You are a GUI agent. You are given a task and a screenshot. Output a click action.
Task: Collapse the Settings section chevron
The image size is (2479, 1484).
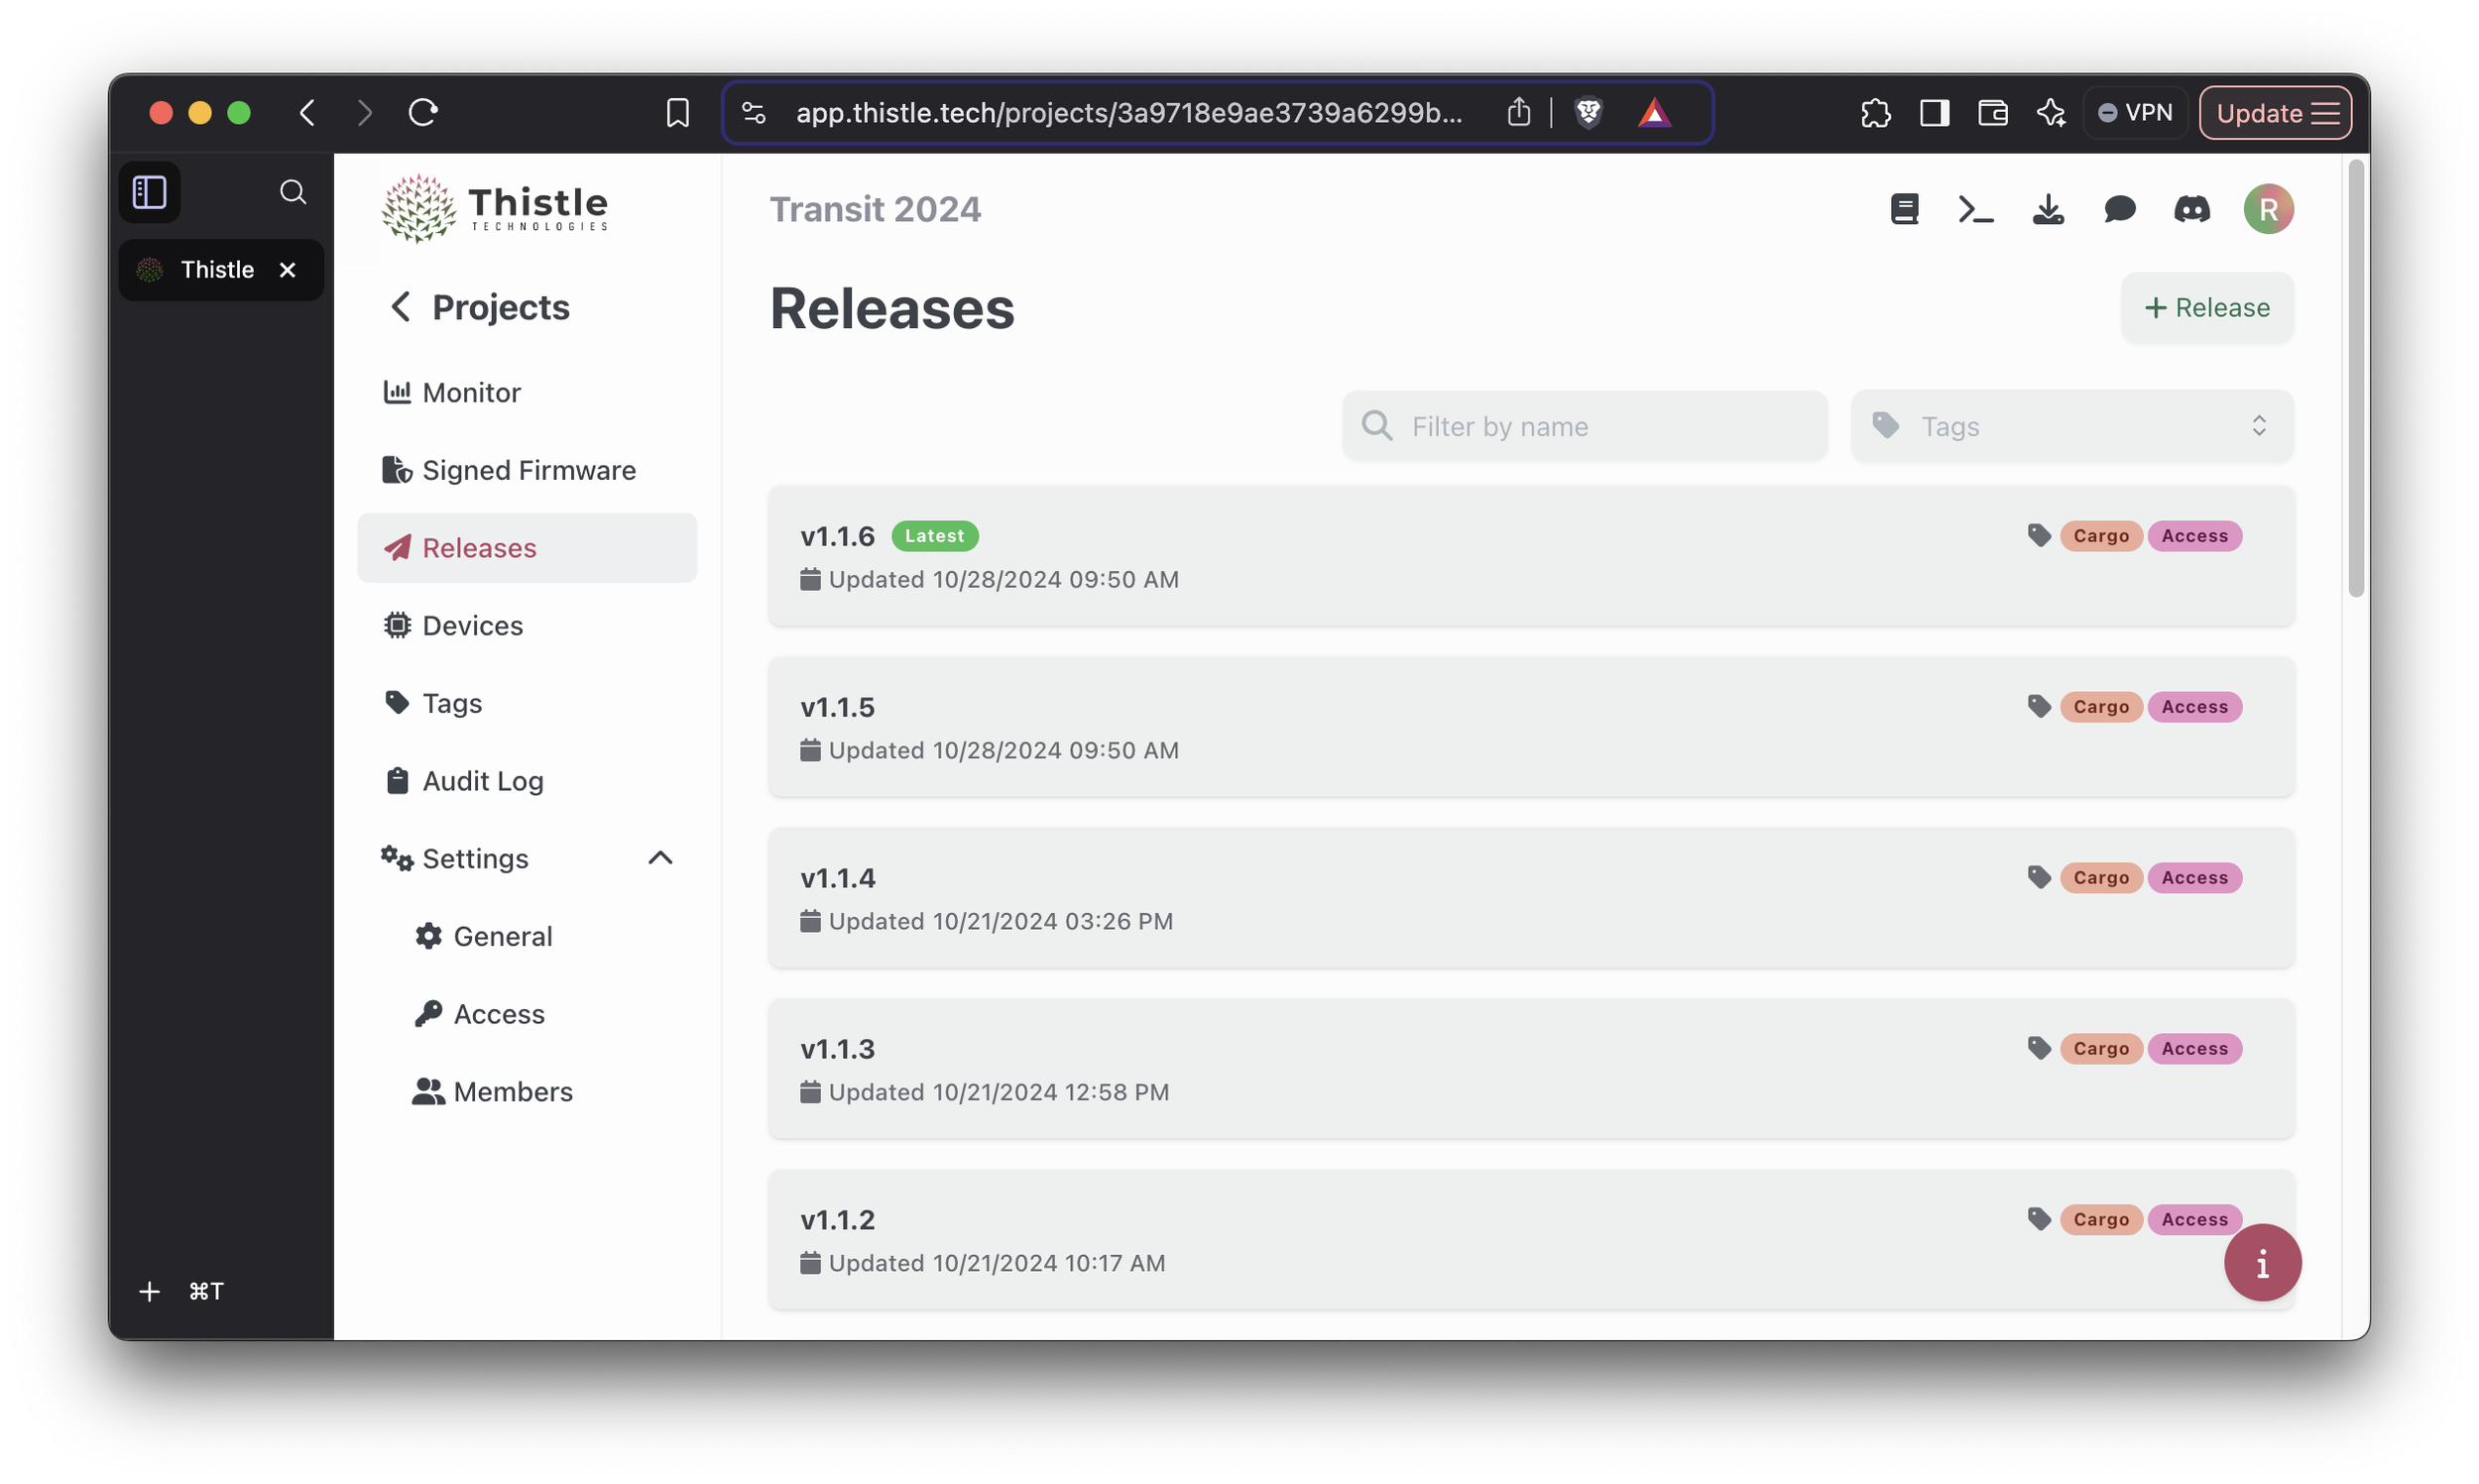tap(660, 857)
